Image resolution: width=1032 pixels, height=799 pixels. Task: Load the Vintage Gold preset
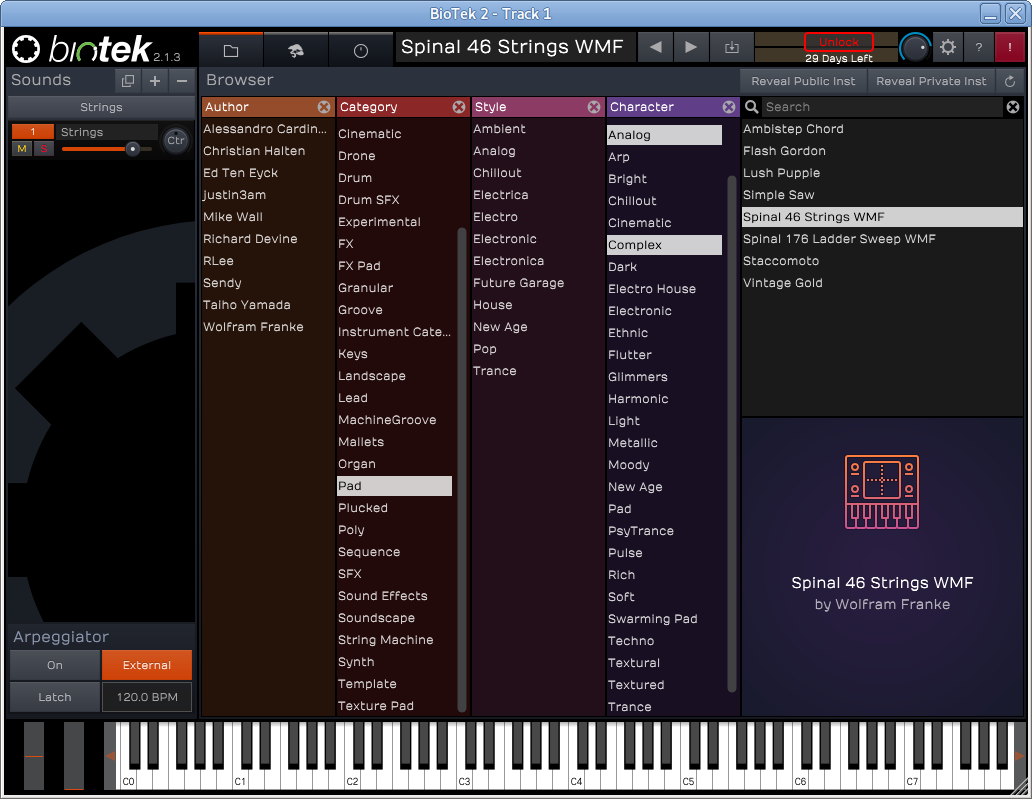882,283
